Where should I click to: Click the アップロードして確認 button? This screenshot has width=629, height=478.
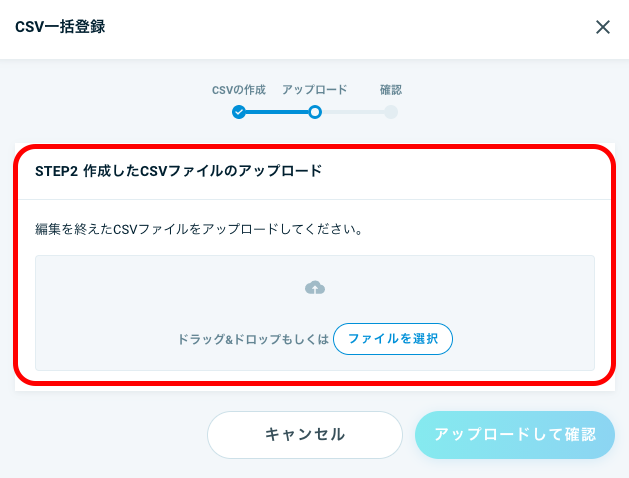(x=515, y=435)
